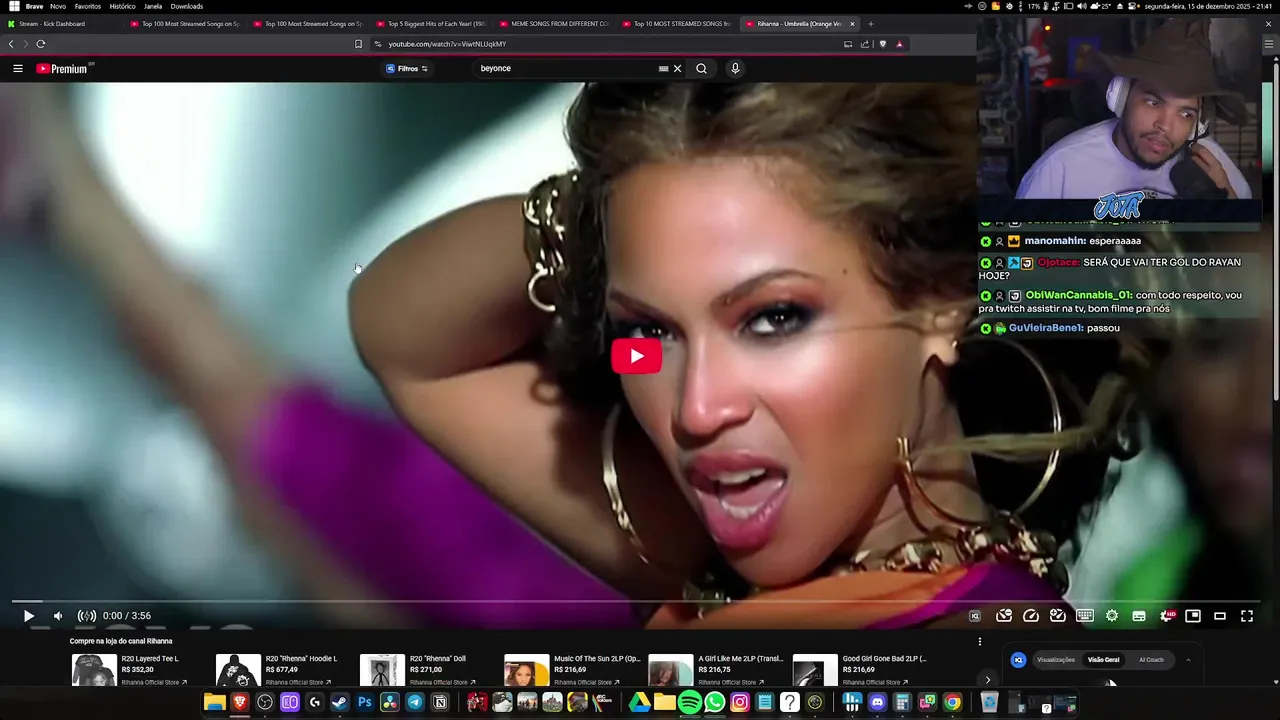Click the green gear icon in the player

(x=1112, y=616)
